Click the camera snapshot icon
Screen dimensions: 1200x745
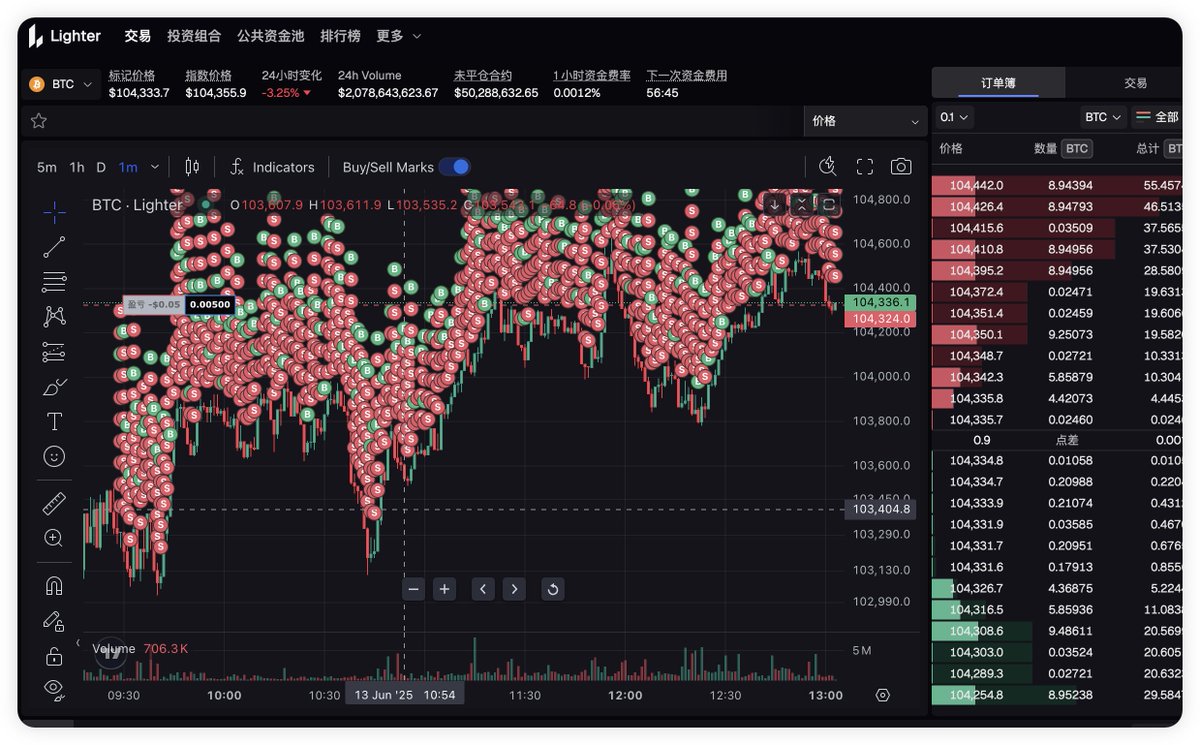point(901,167)
